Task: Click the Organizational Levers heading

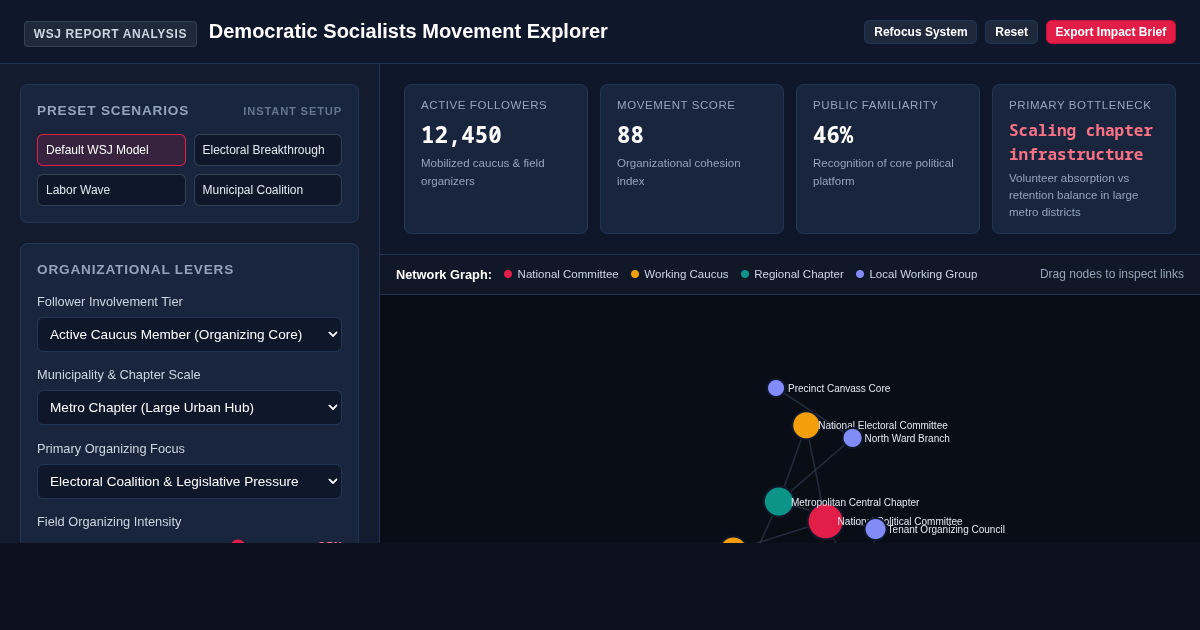Action: pyautogui.click(x=135, y=269)
